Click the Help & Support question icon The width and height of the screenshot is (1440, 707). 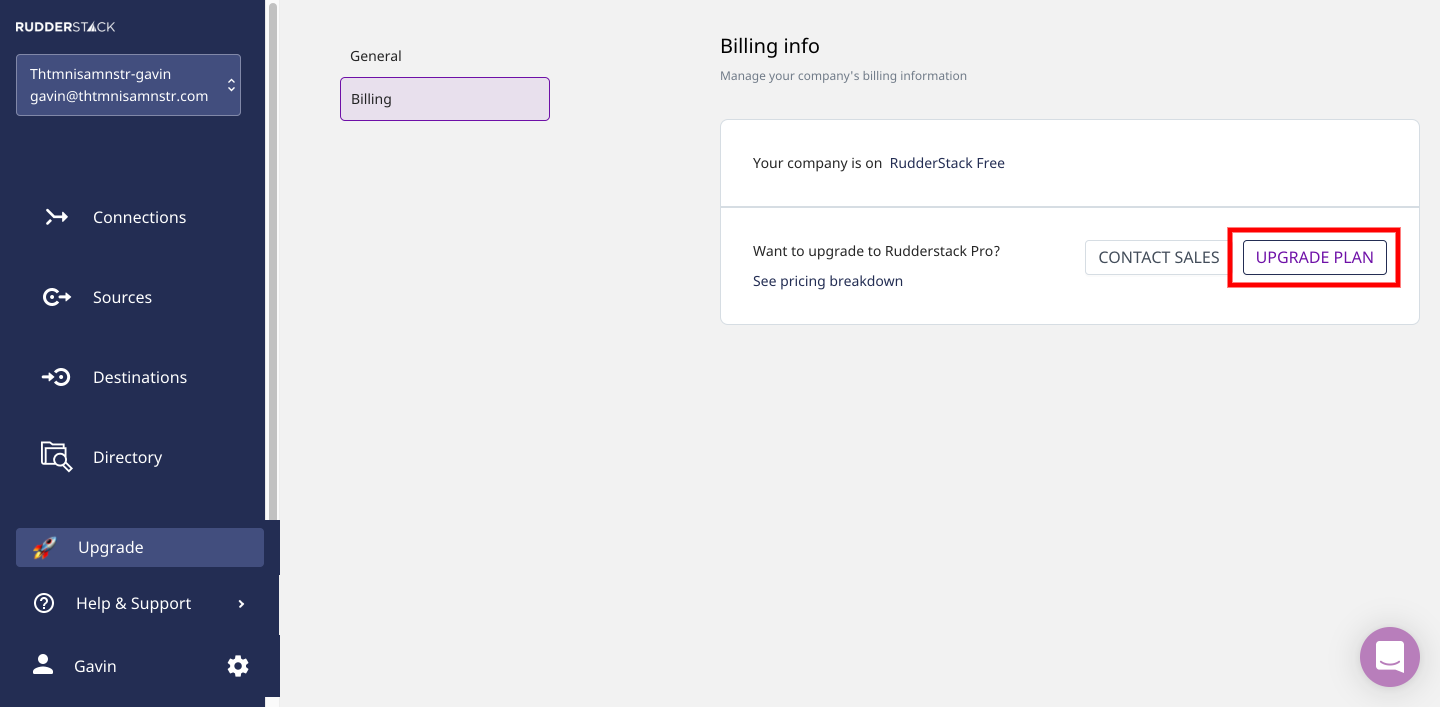coord(44,603)
